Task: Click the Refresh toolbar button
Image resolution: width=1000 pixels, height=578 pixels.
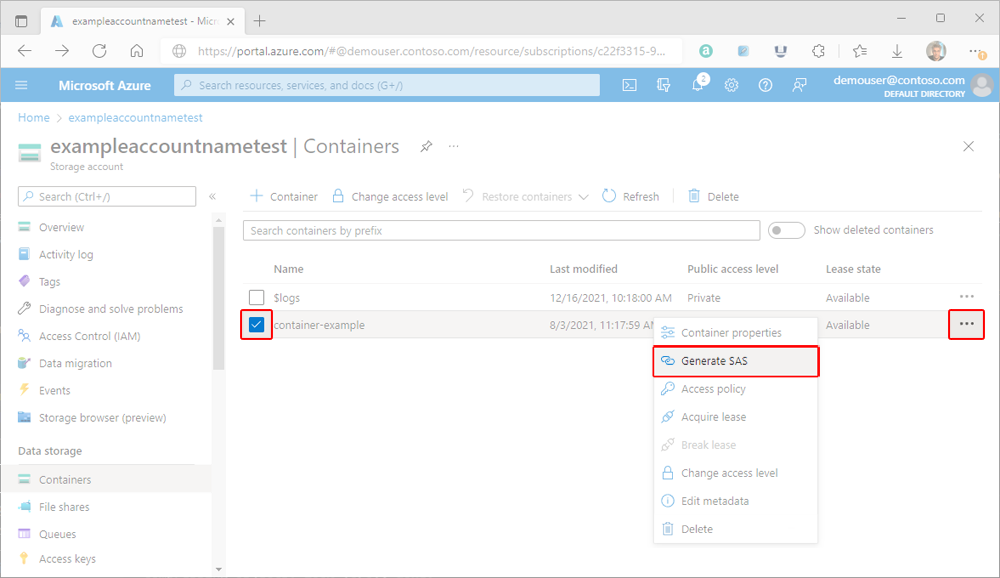Action: (x=631, y=196)
